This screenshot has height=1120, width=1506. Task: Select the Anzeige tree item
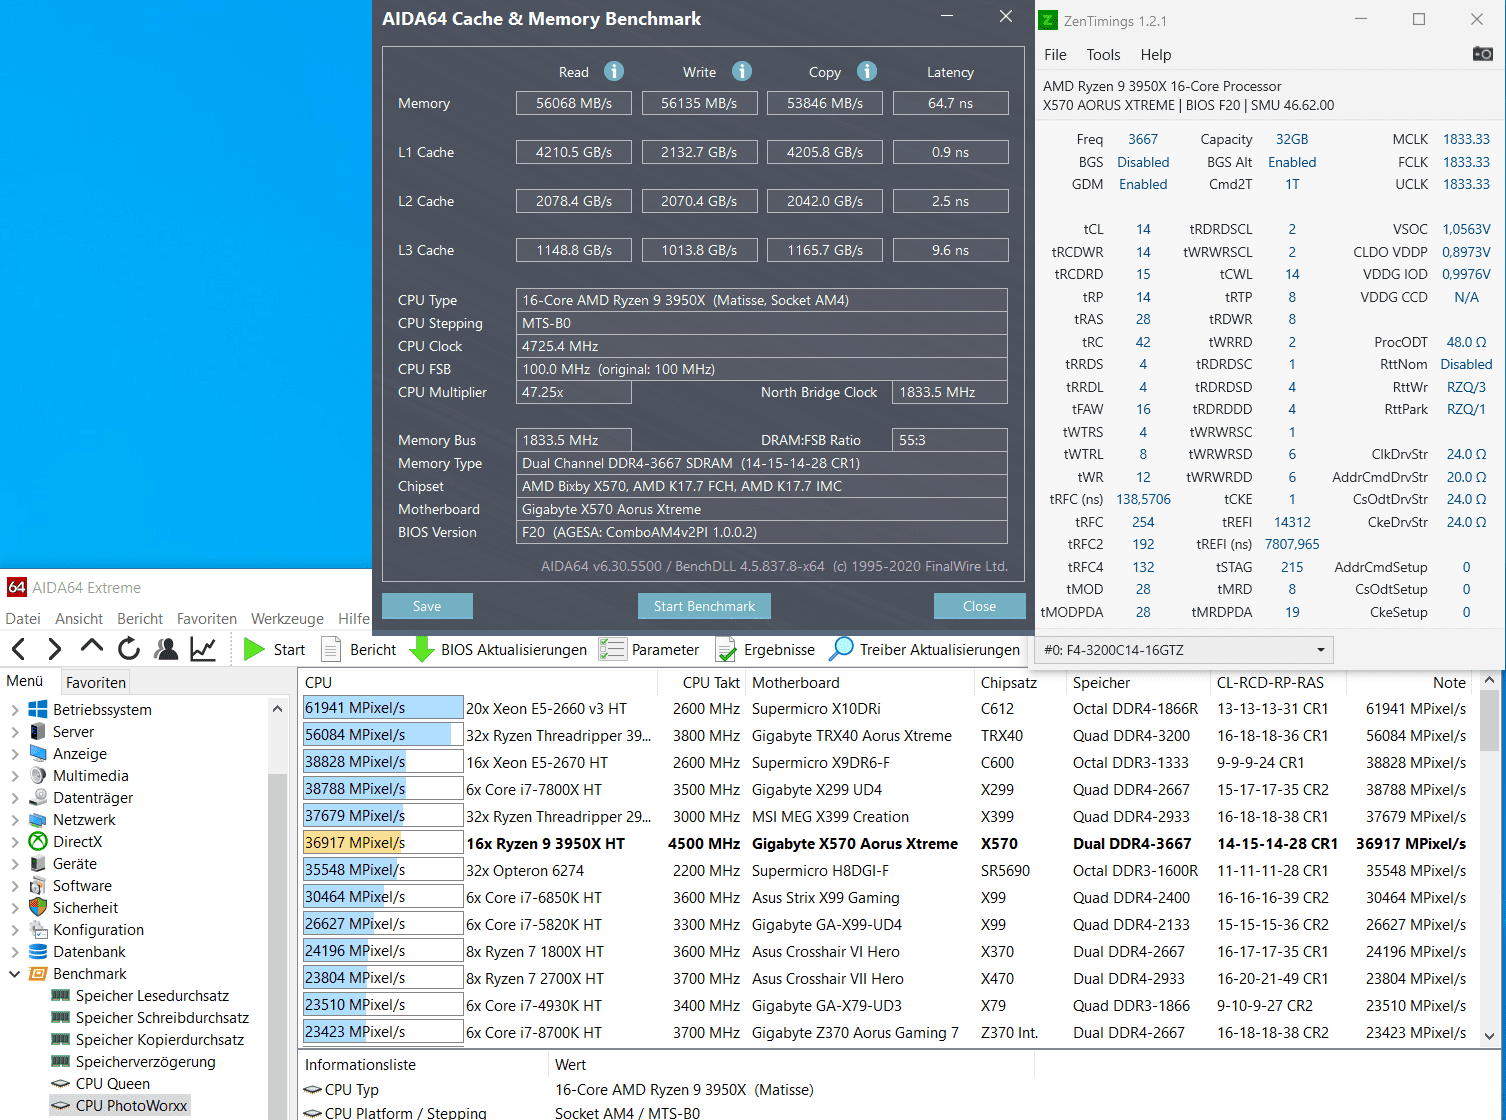coord(80,754)
